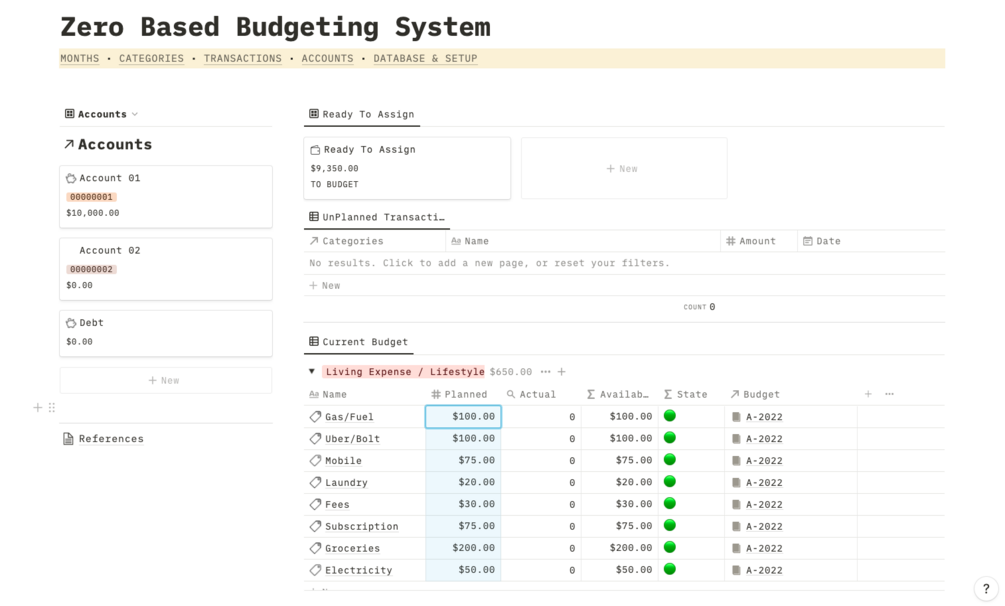Click the piggy bank icon on Debt card
1005x606 pixels.
click(x=71, y=323)
